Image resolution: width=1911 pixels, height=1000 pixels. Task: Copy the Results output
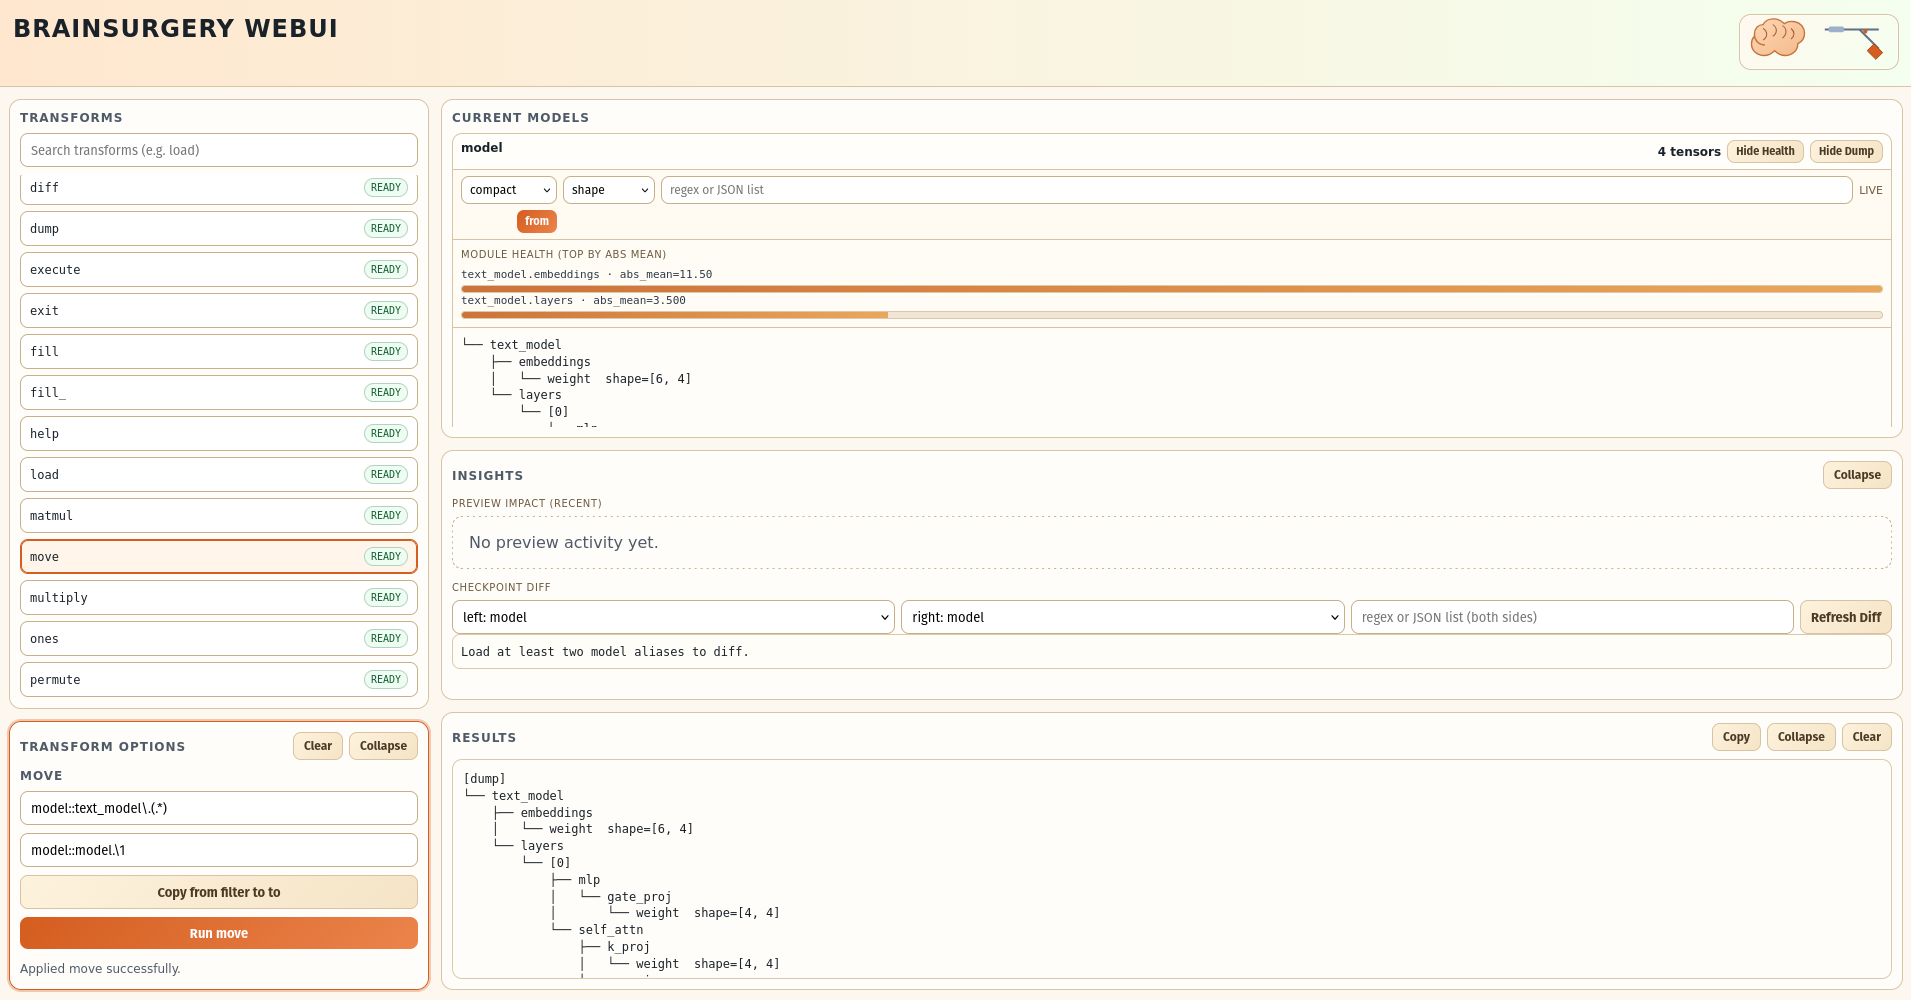coord(1736,737)
